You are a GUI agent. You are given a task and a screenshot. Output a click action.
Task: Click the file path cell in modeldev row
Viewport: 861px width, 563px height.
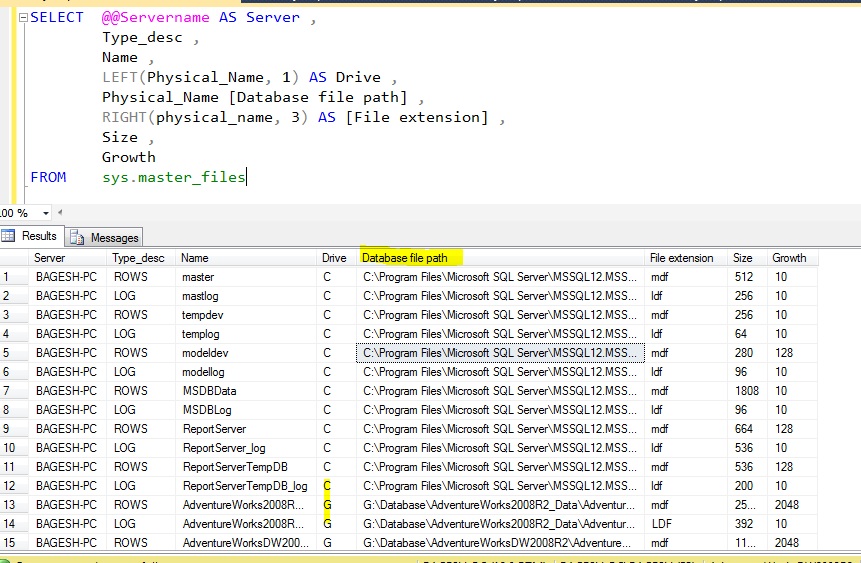pyautogui.click(x=500, y=353)
